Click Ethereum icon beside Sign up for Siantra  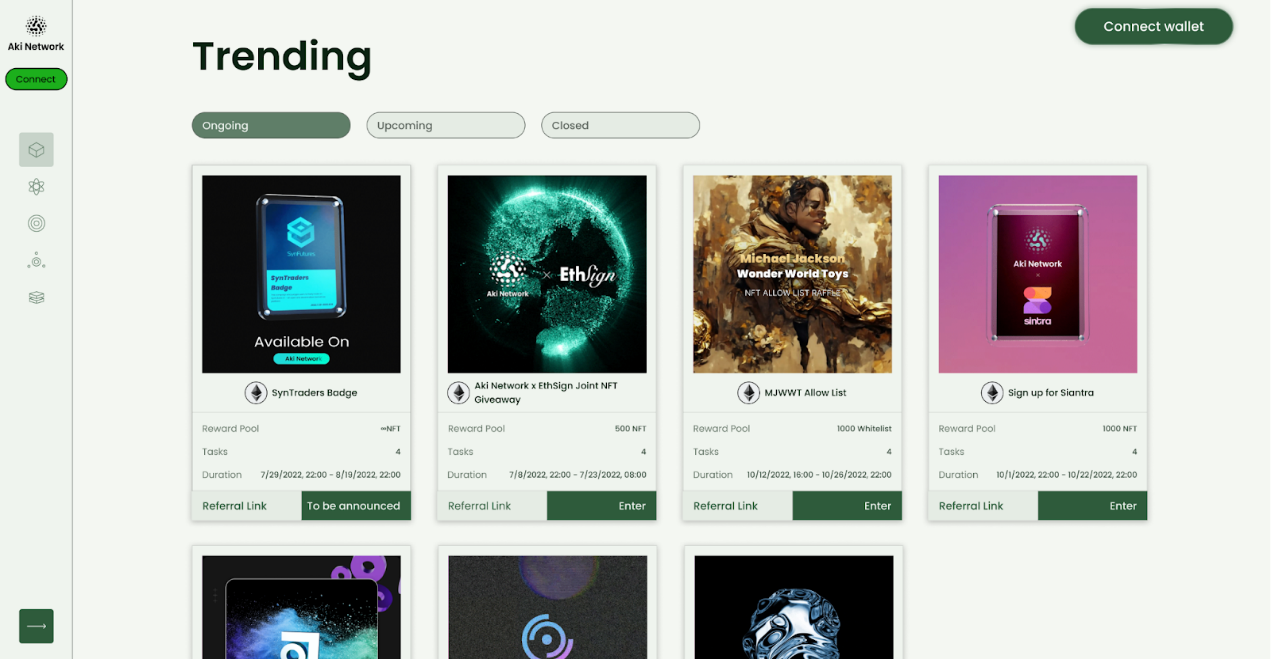tap(992, 393)
